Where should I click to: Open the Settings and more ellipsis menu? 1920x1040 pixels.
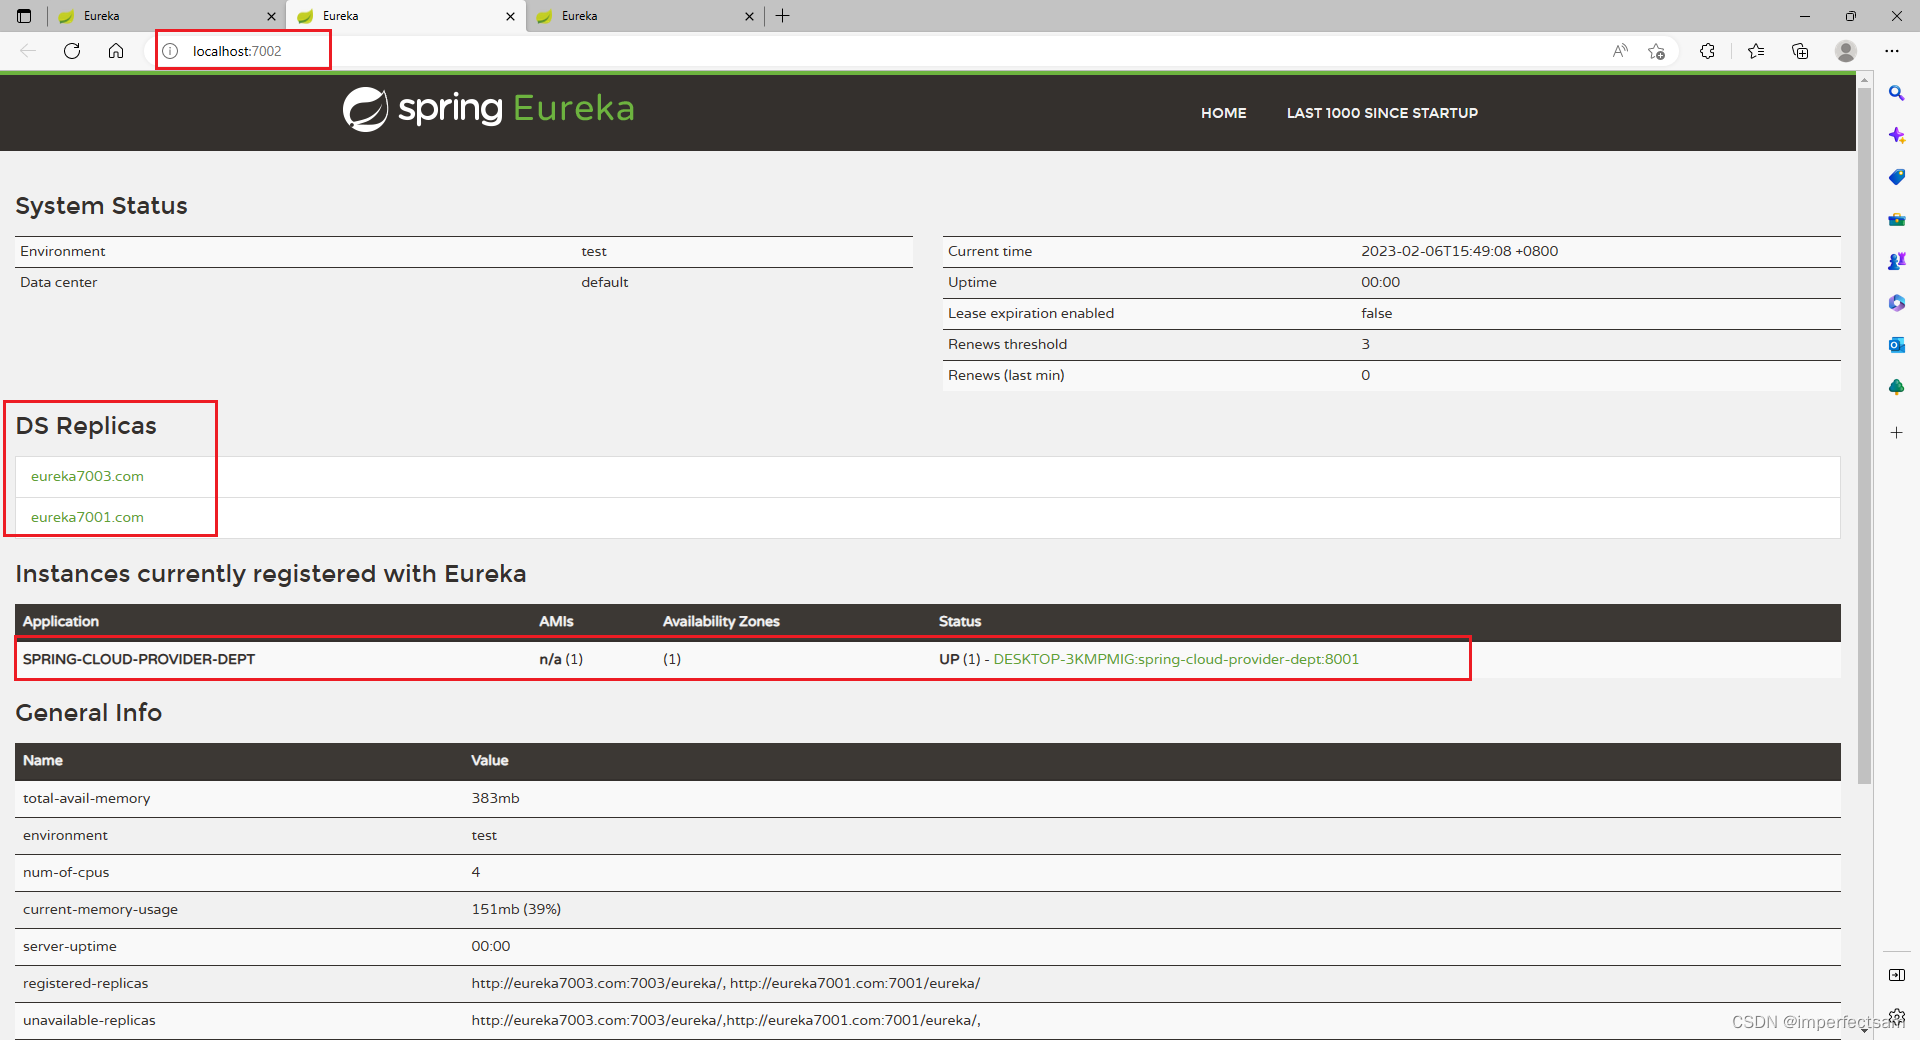click(1892, 51)
